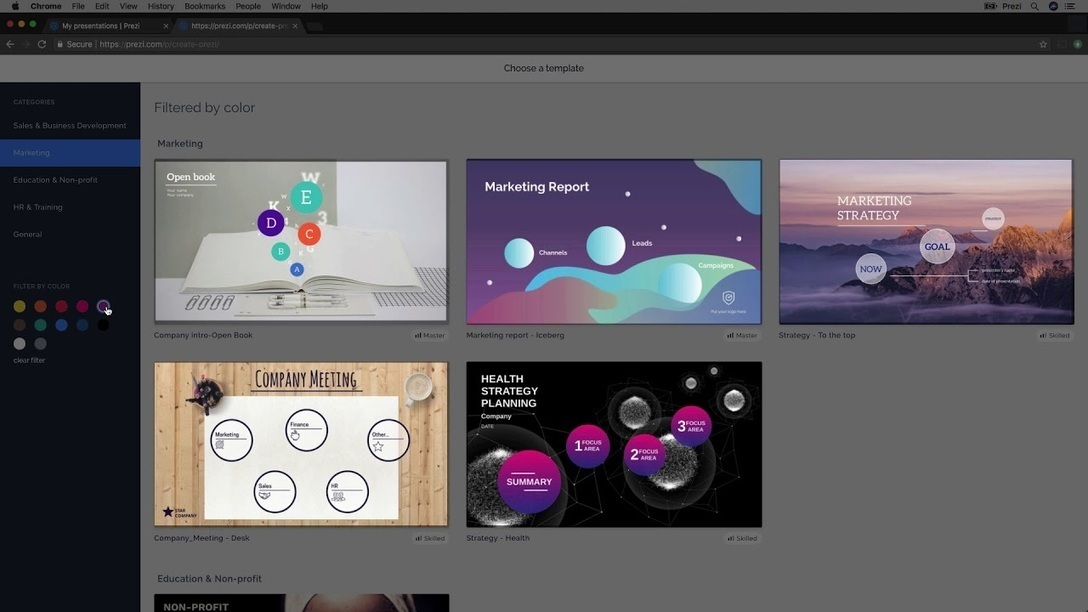Filter templates by the teal green swatch
This screenshot has height=612, width=1088.
(40, 325)
